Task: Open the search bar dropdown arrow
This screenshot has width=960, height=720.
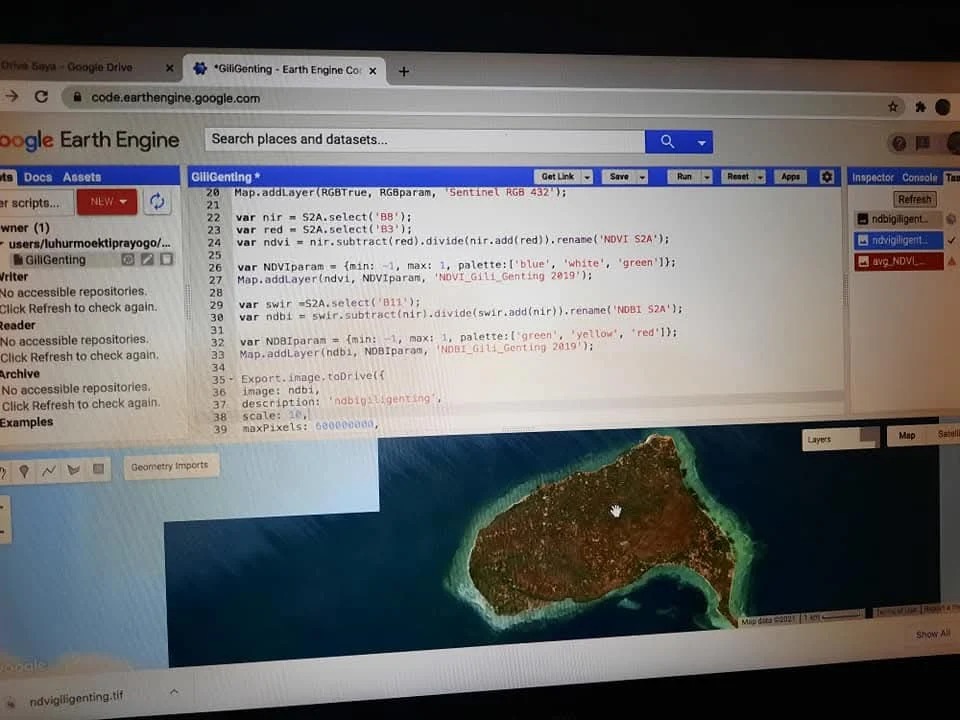Action: [702, 143]
